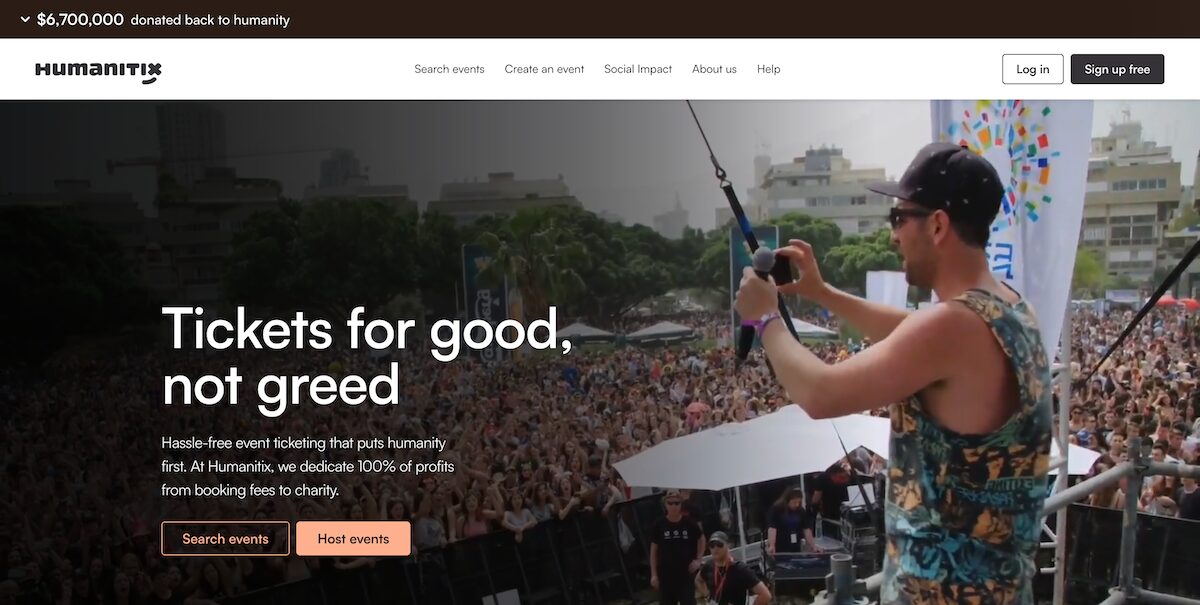Open the Humanitix logo home link
Image resolution: width=1200 pixels, height=605 pixels.
coord(98,70)
